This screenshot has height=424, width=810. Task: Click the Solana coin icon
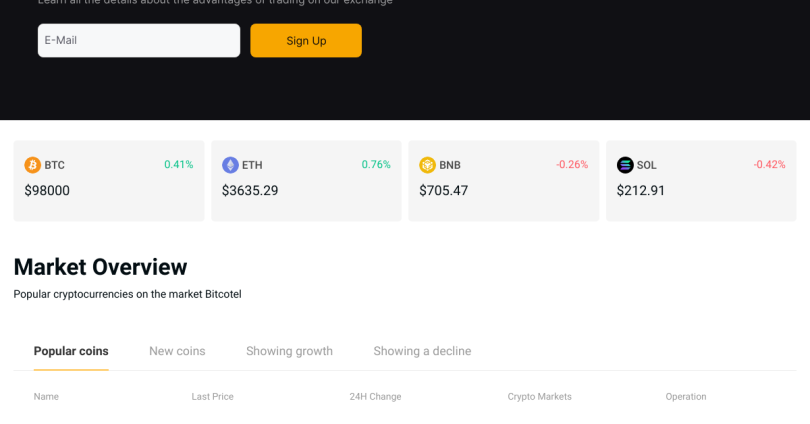625,165
